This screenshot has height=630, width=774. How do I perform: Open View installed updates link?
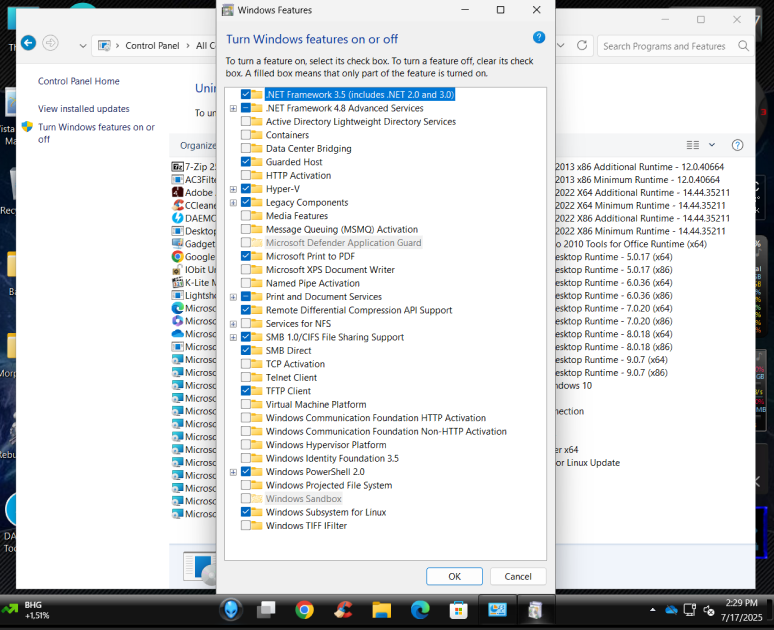pyautogui.click(x=83, y=109)
